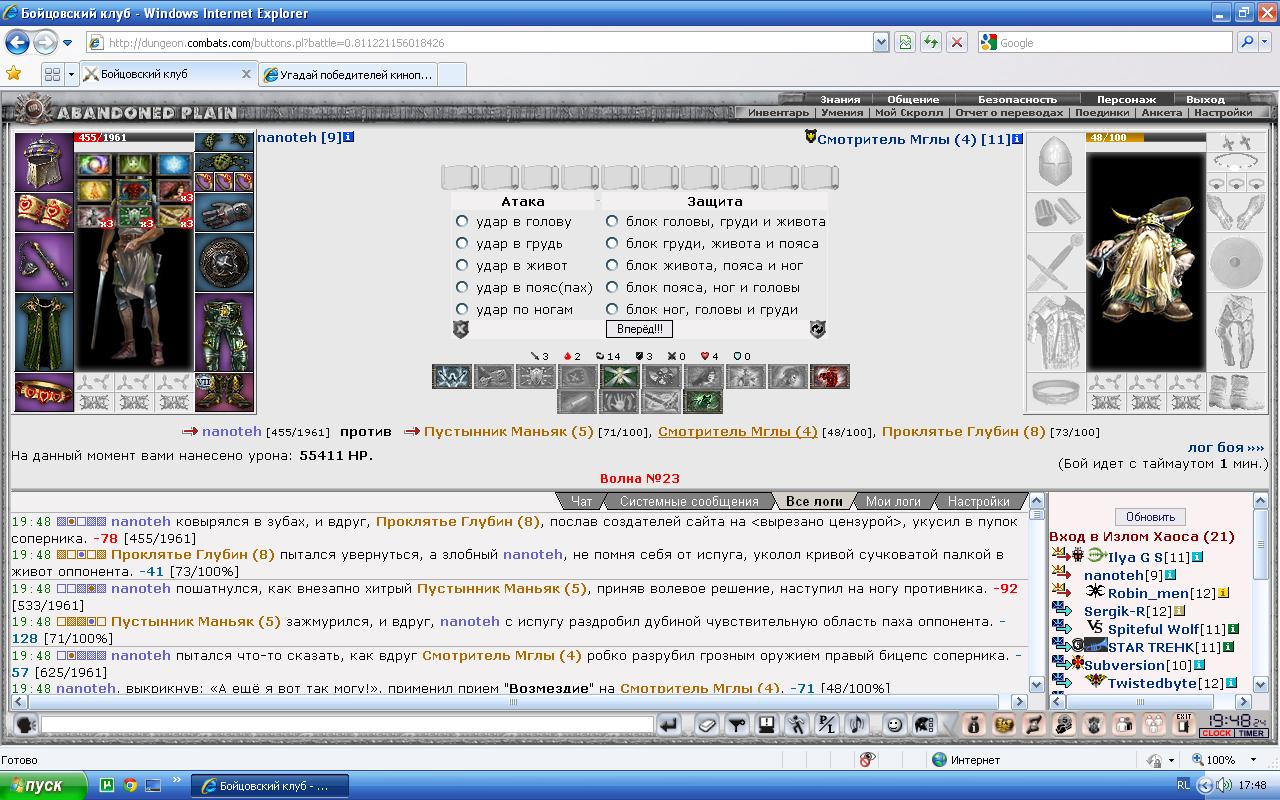Select enemy Проклятье Глубин (8)
Viewport: 1280px width, 800px height.
click(x=963, y=431)
